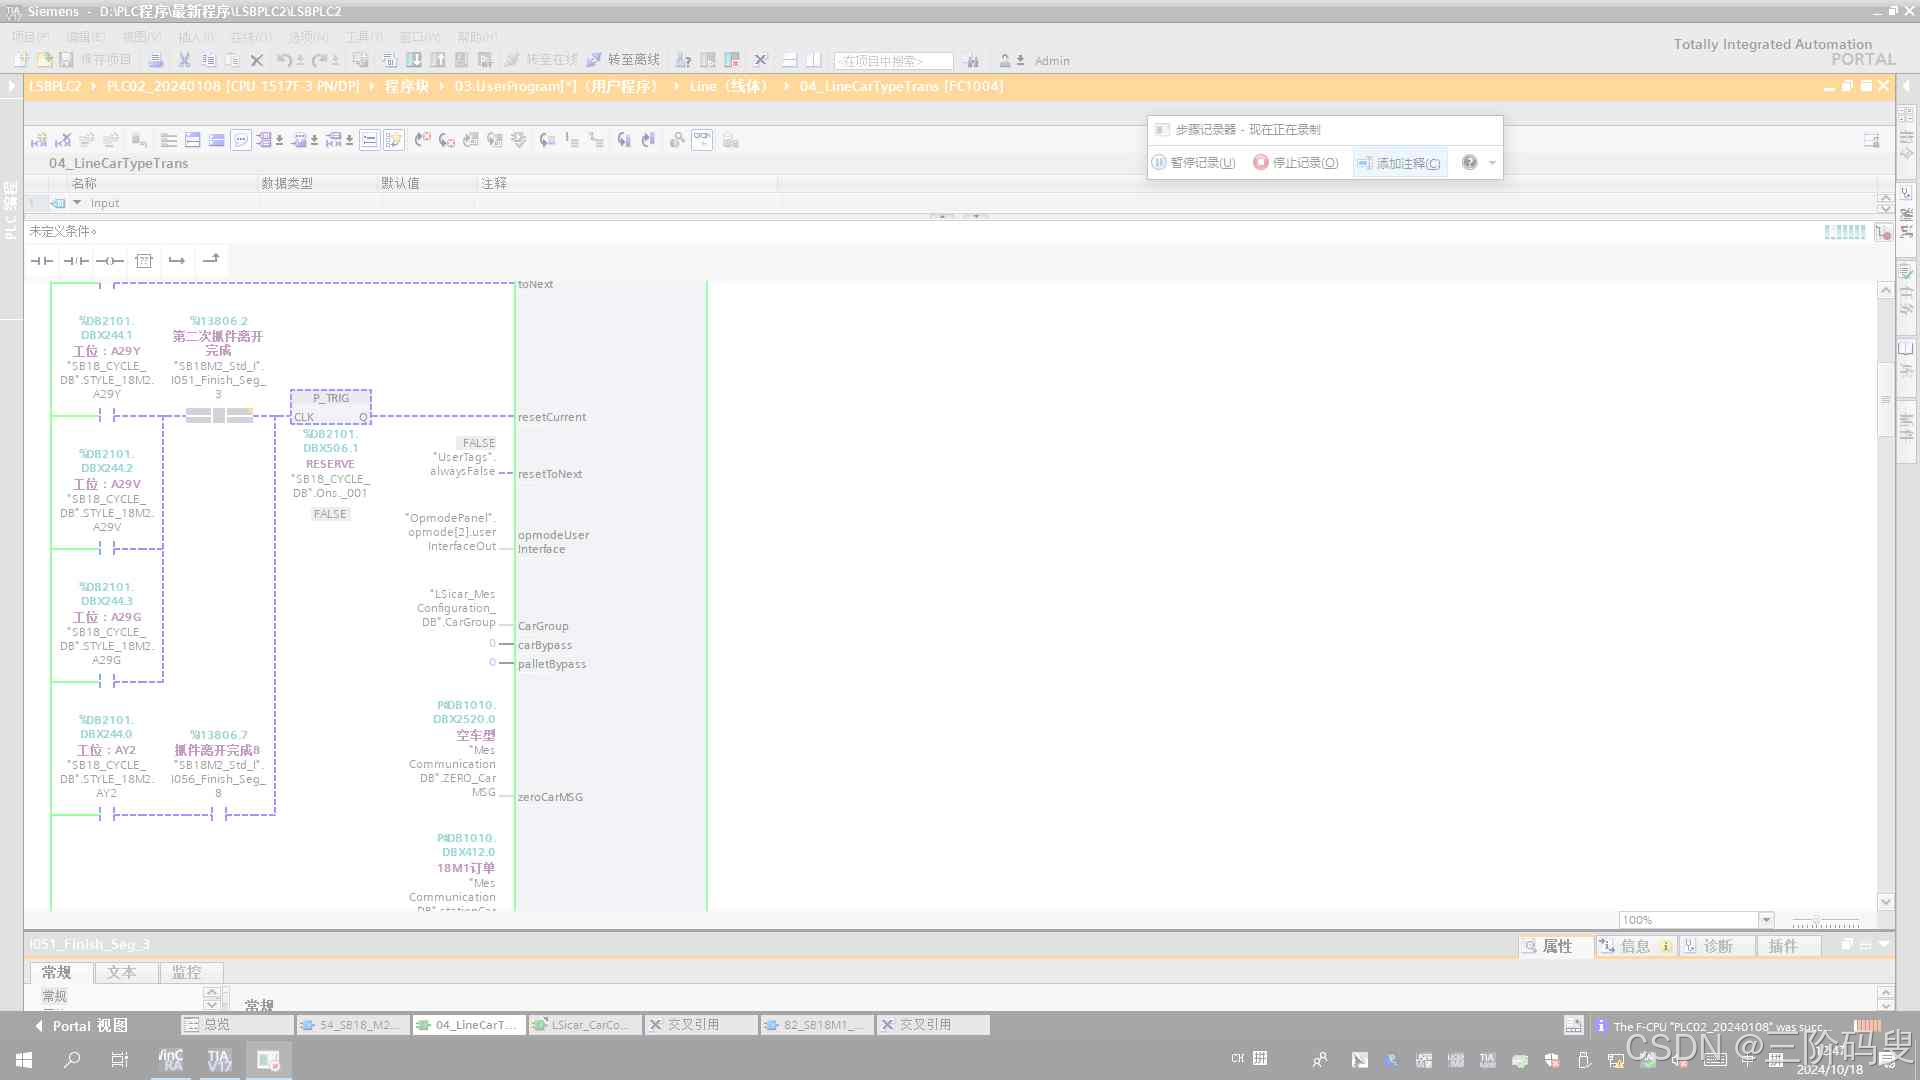The height and width of the screenshot is (1080, 1920).
Task: Insert normally closed contact
Action: (76, 261)
